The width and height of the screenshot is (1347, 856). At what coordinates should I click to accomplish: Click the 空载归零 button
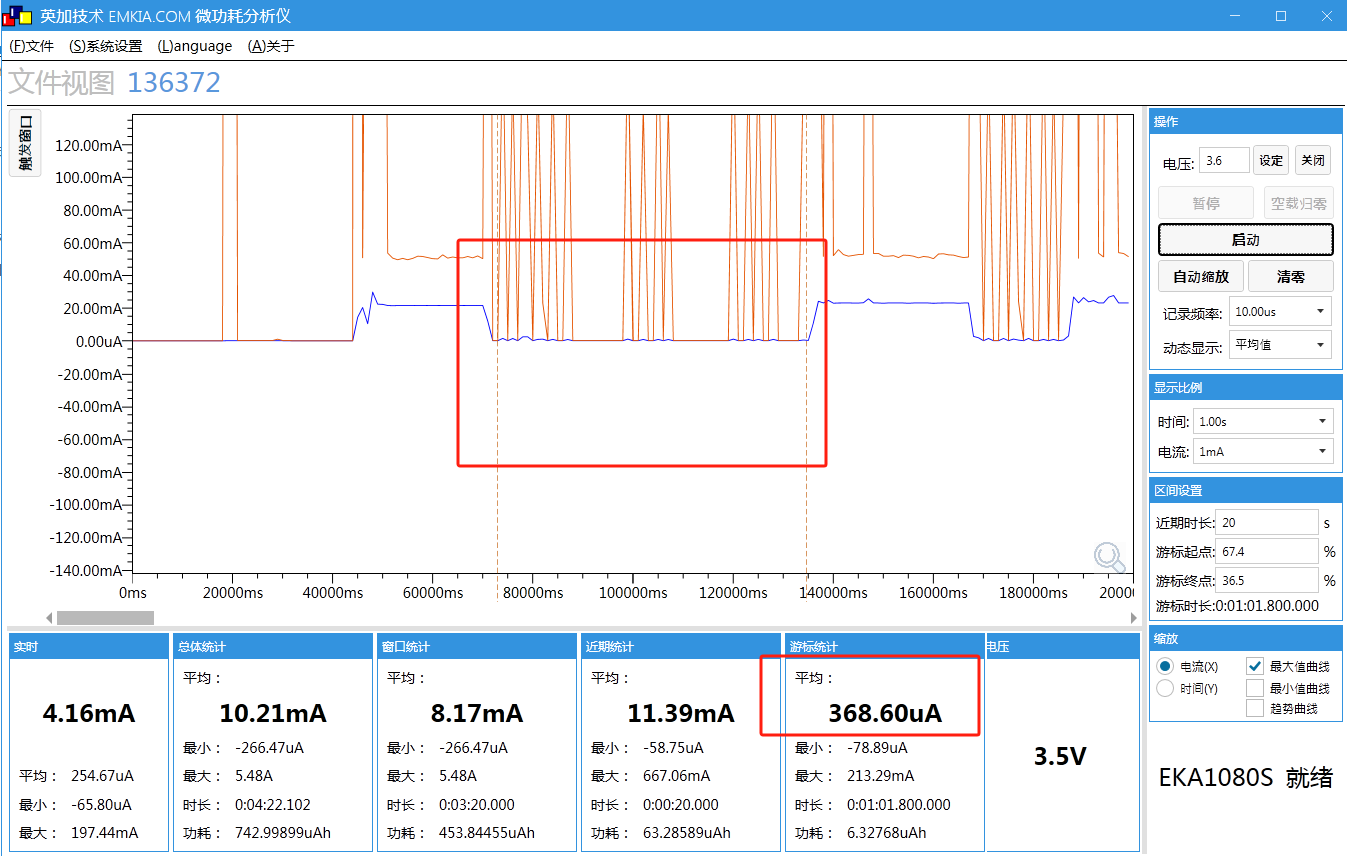[1299, 203]
